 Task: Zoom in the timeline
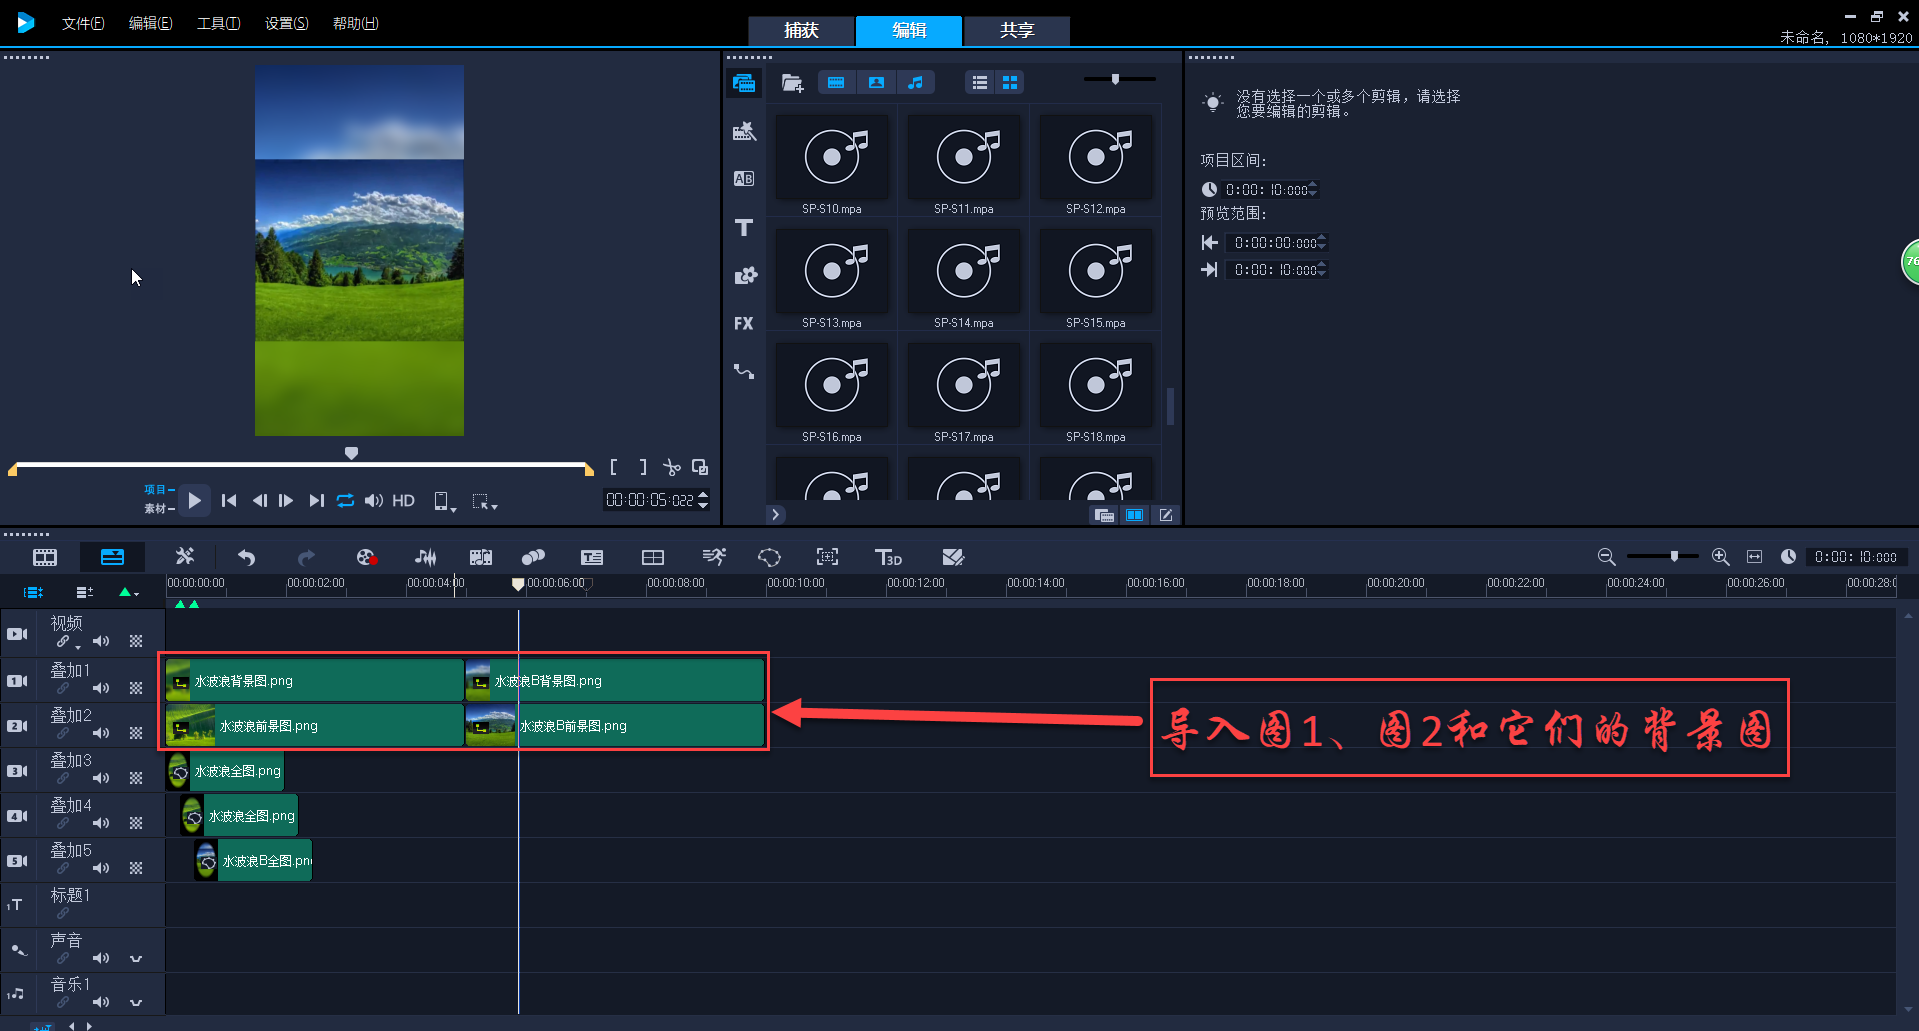coord(1720,557)
